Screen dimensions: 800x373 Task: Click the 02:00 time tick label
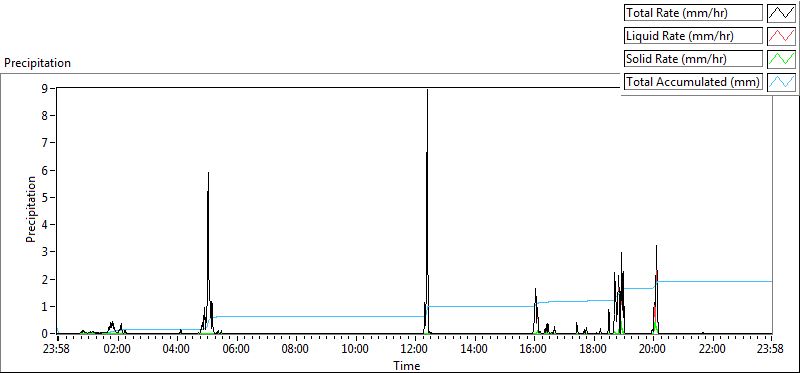(x=118, y=350)
